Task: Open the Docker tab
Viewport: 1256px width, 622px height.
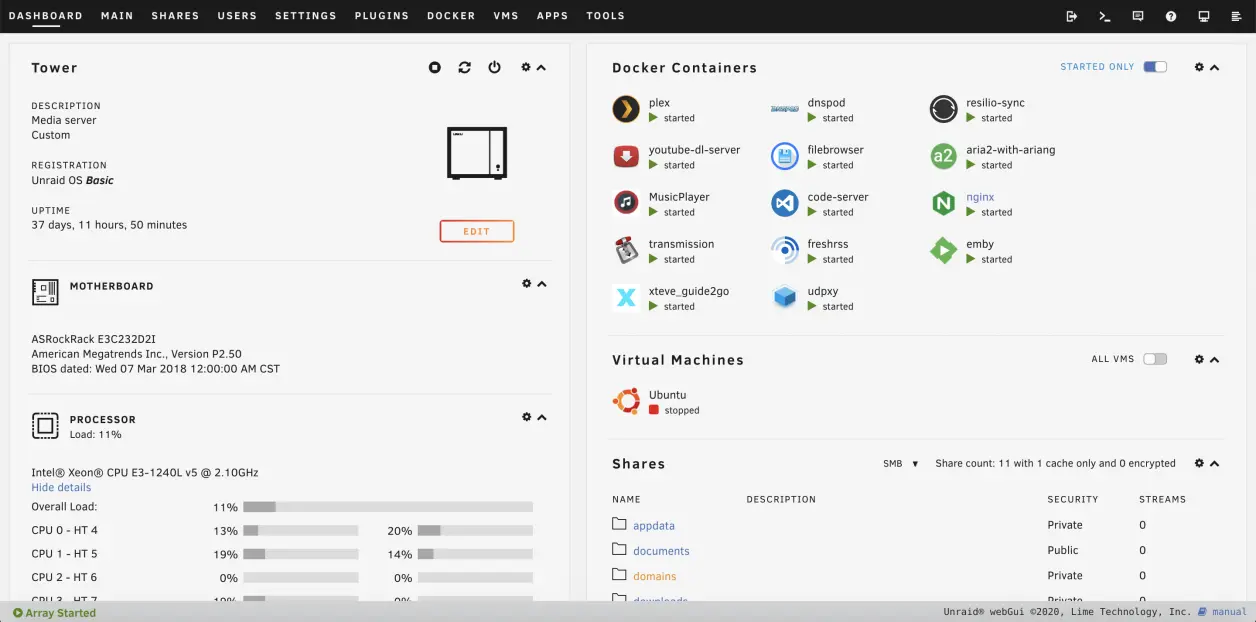Action: click(x=451, y=16)
